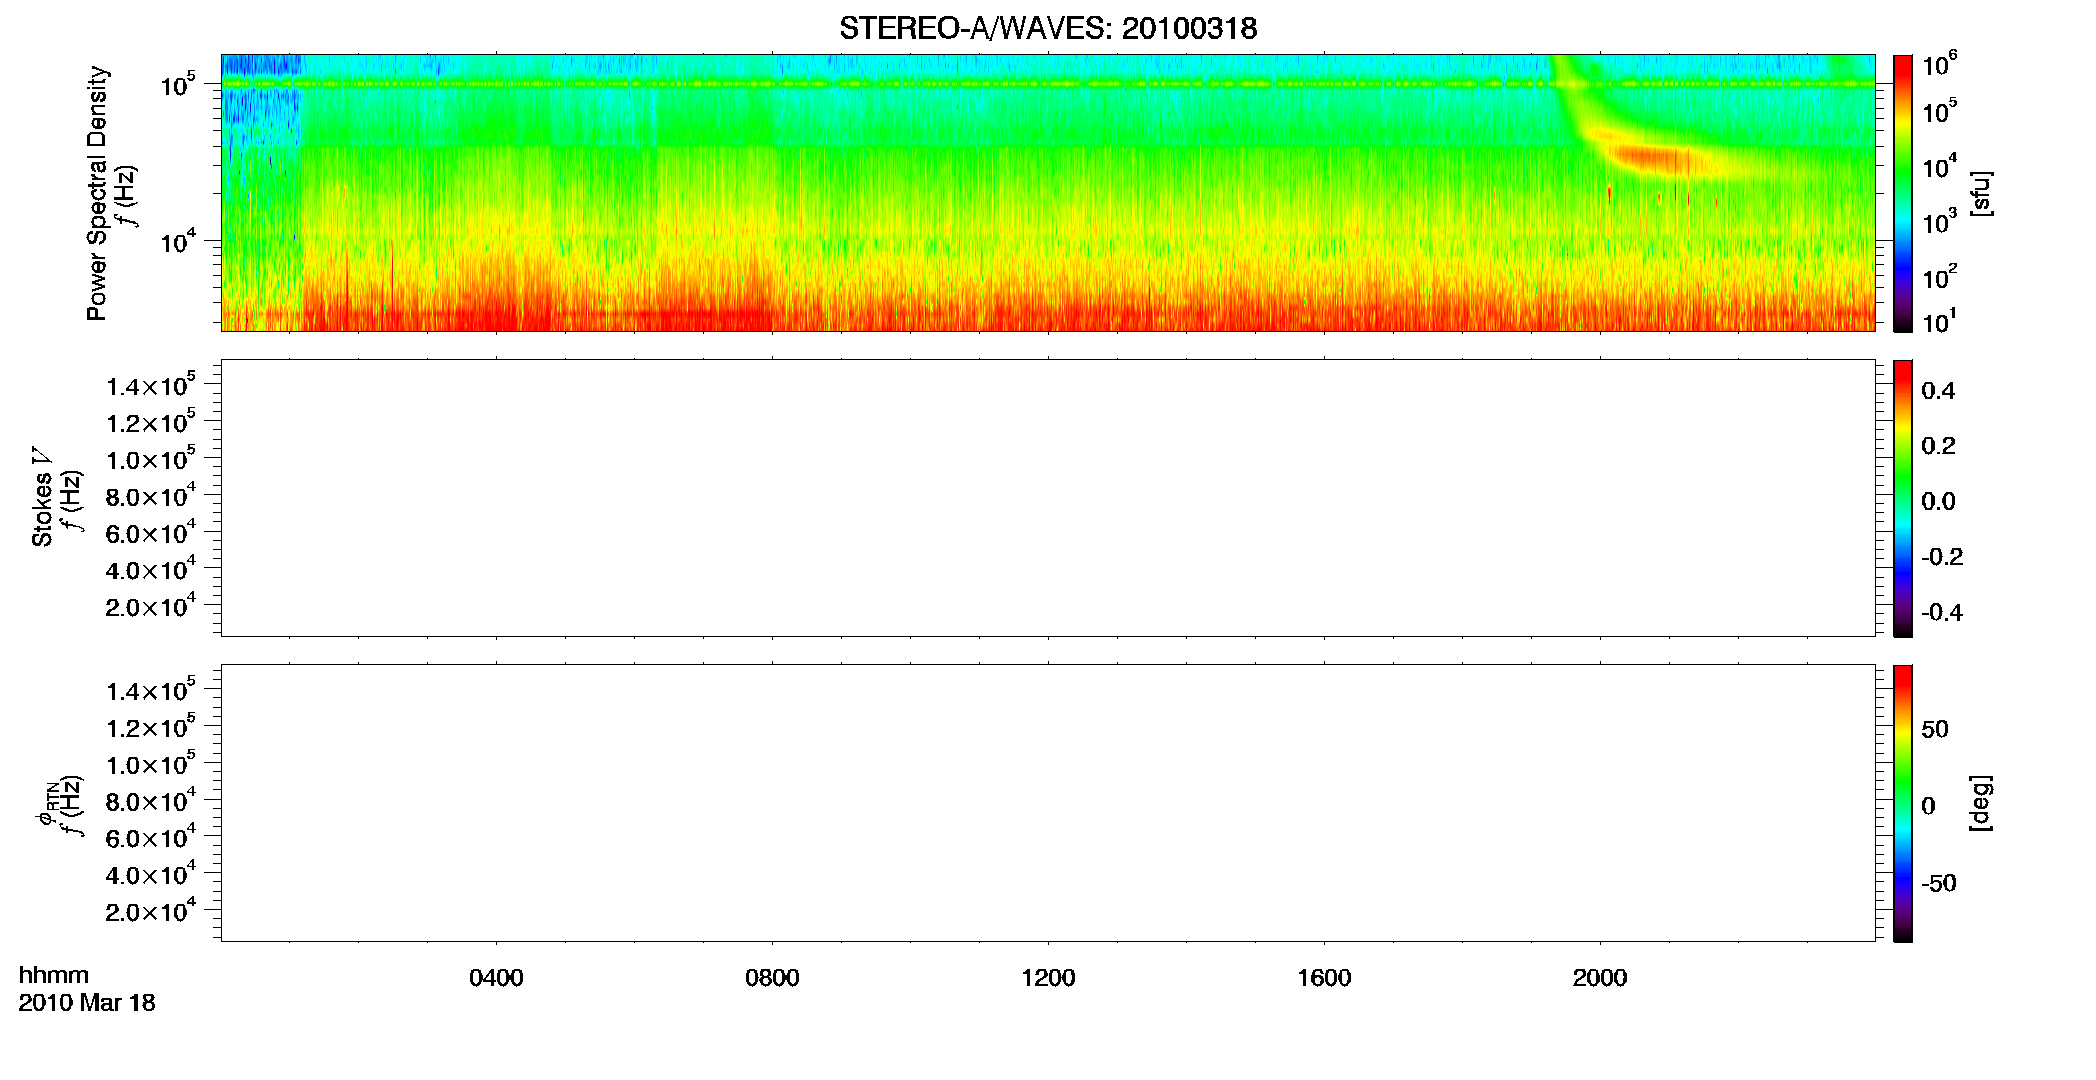The width and height of the screenshot is (2096, 1080).
Task: Click the power spectral density color bar
Action: [1903, 193]
